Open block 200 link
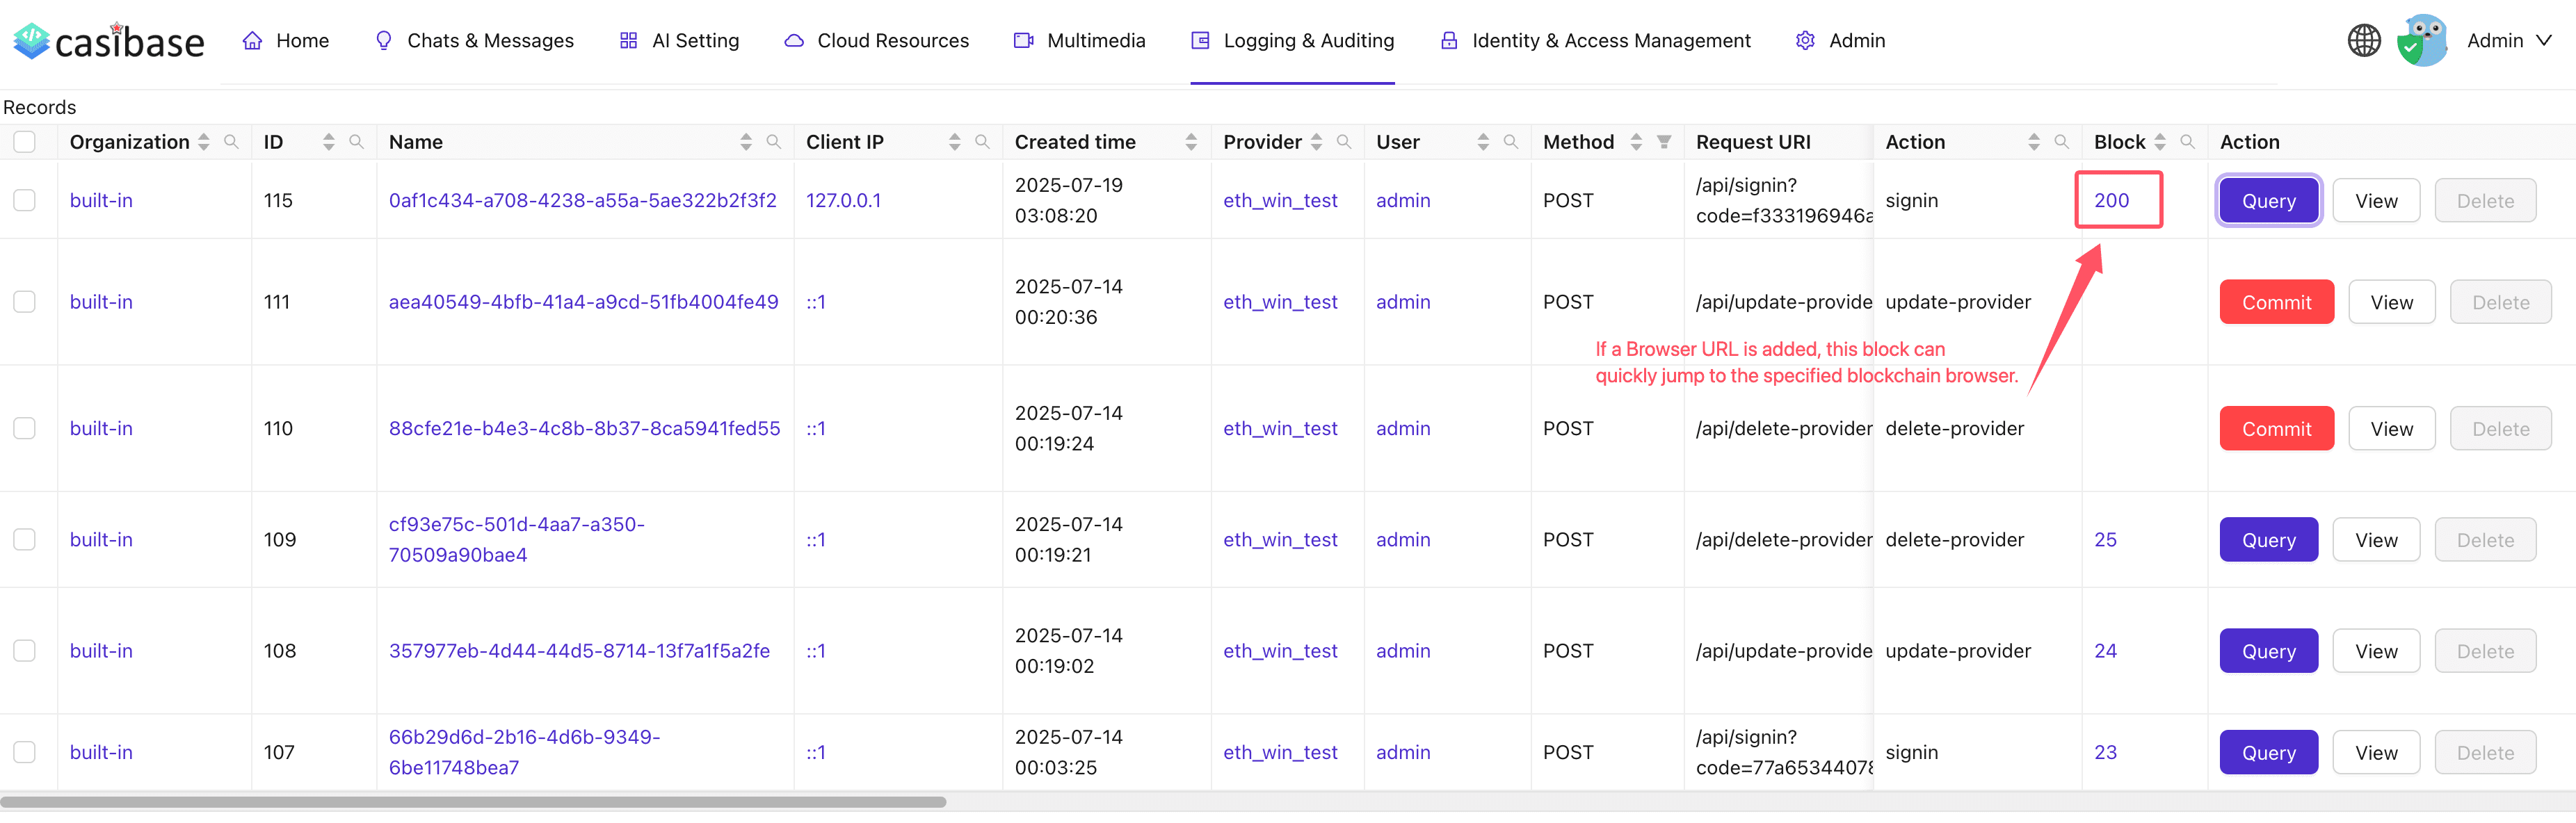This screenshot has width=2576, height=823. pos(2111,200)
